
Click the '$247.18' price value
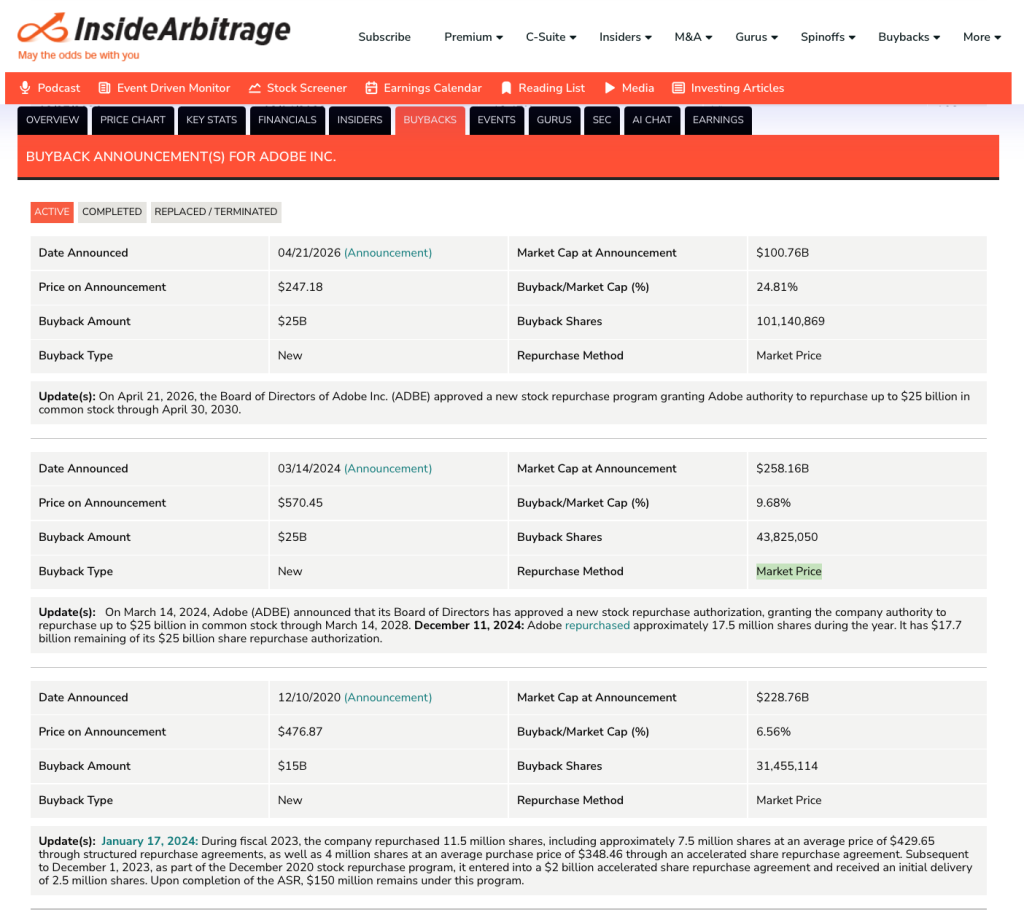tap(300, 287)
